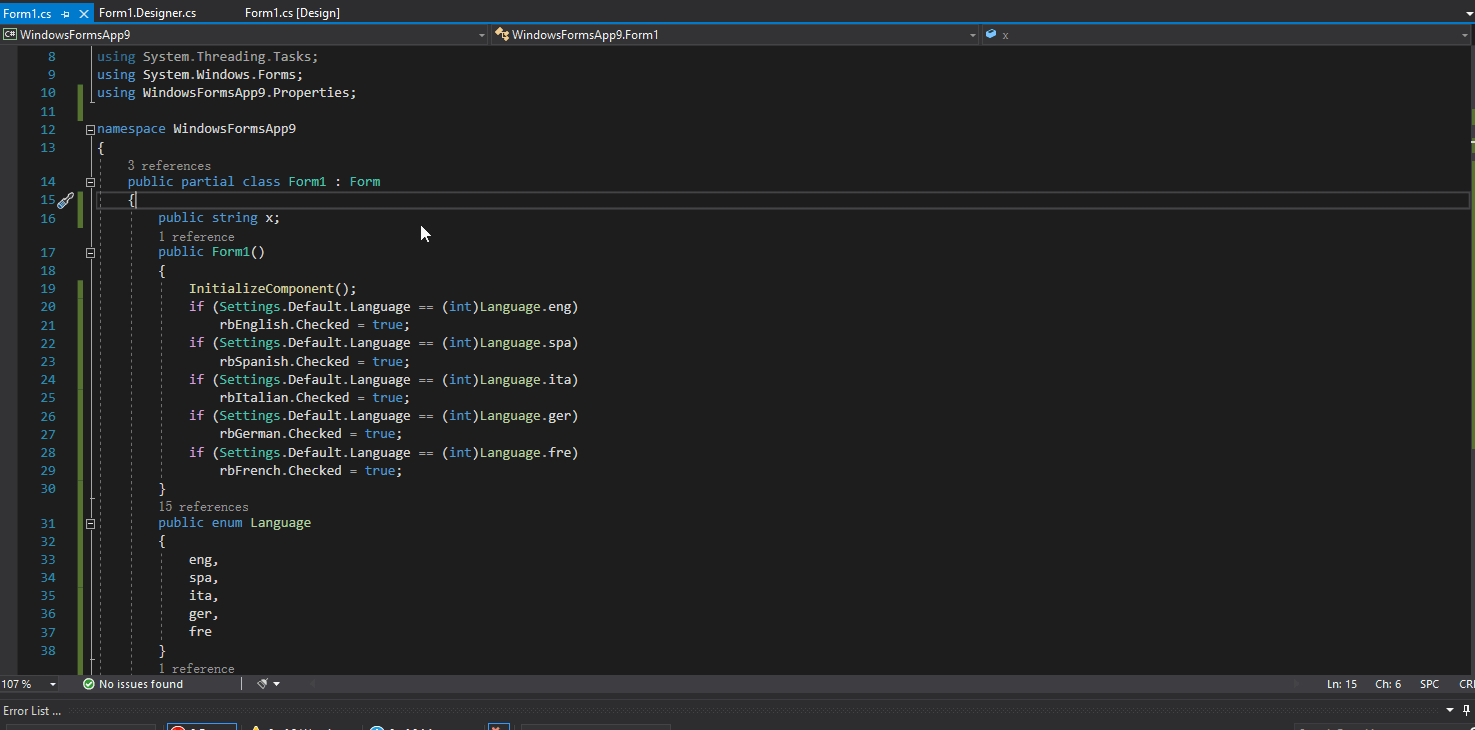1475x730 pixels.
Task: Collapse the Language enum block
Action: click(90, 523)
